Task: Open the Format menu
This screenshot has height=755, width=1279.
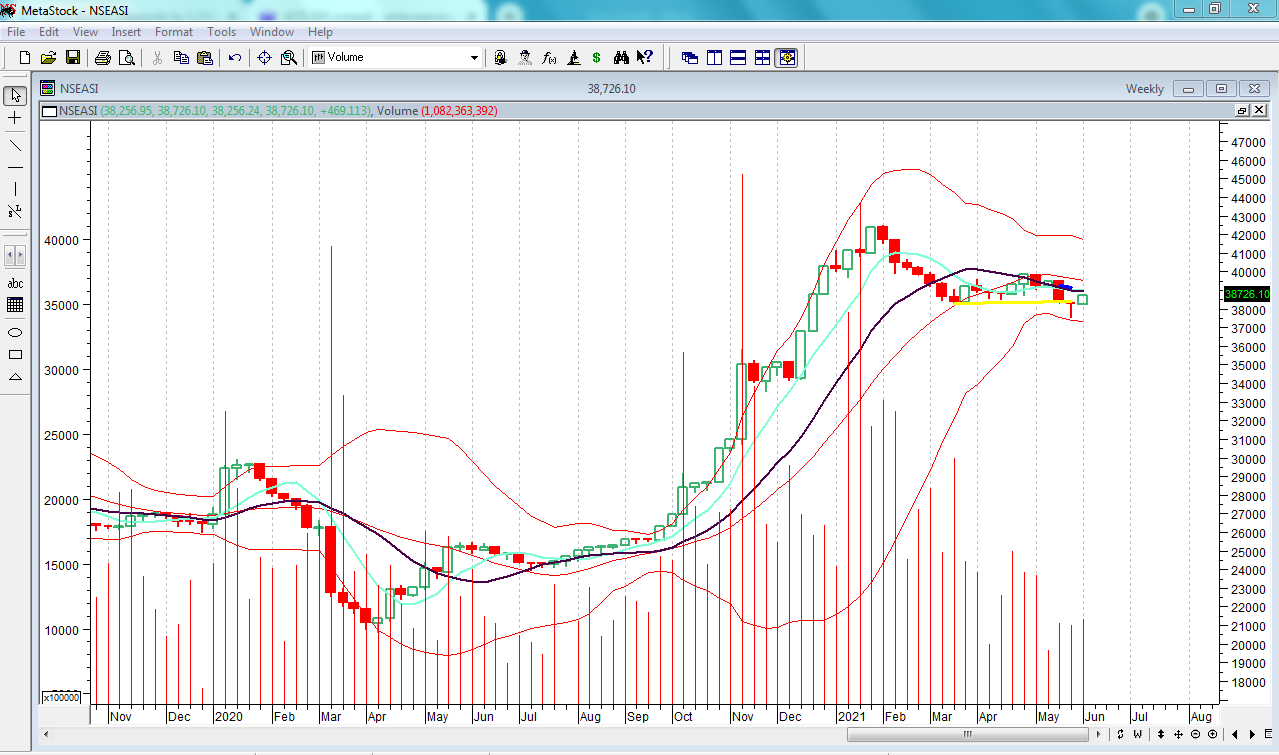Action: [x=174, y=32]
